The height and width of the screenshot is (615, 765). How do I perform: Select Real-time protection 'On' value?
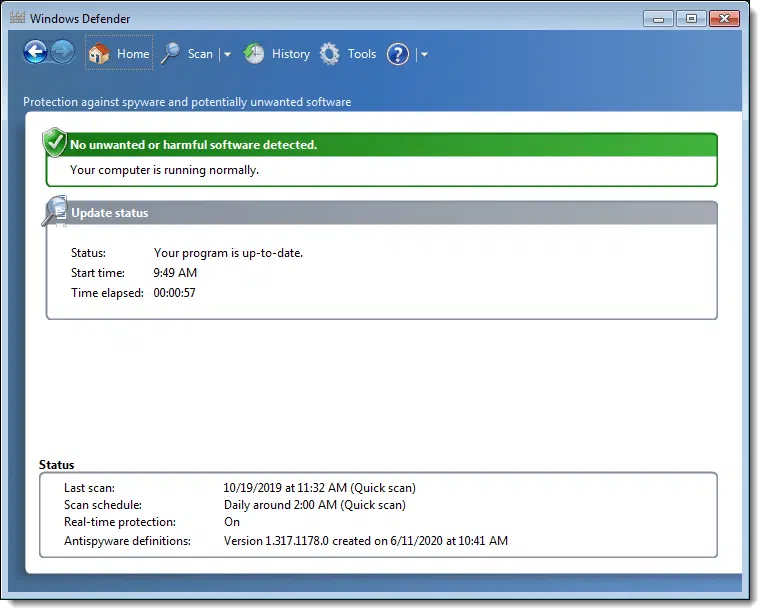tap(232, 522)
